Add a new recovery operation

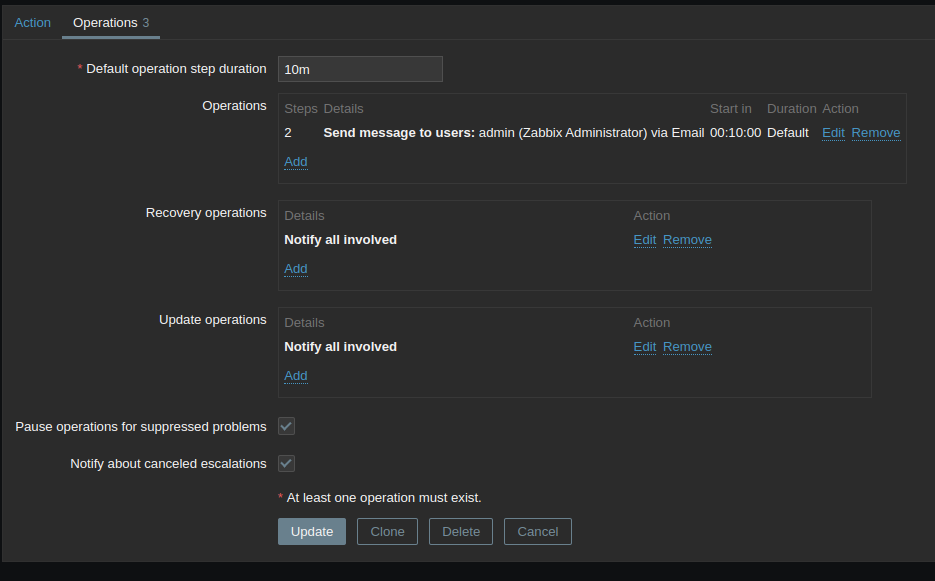[x=295, y=269]
